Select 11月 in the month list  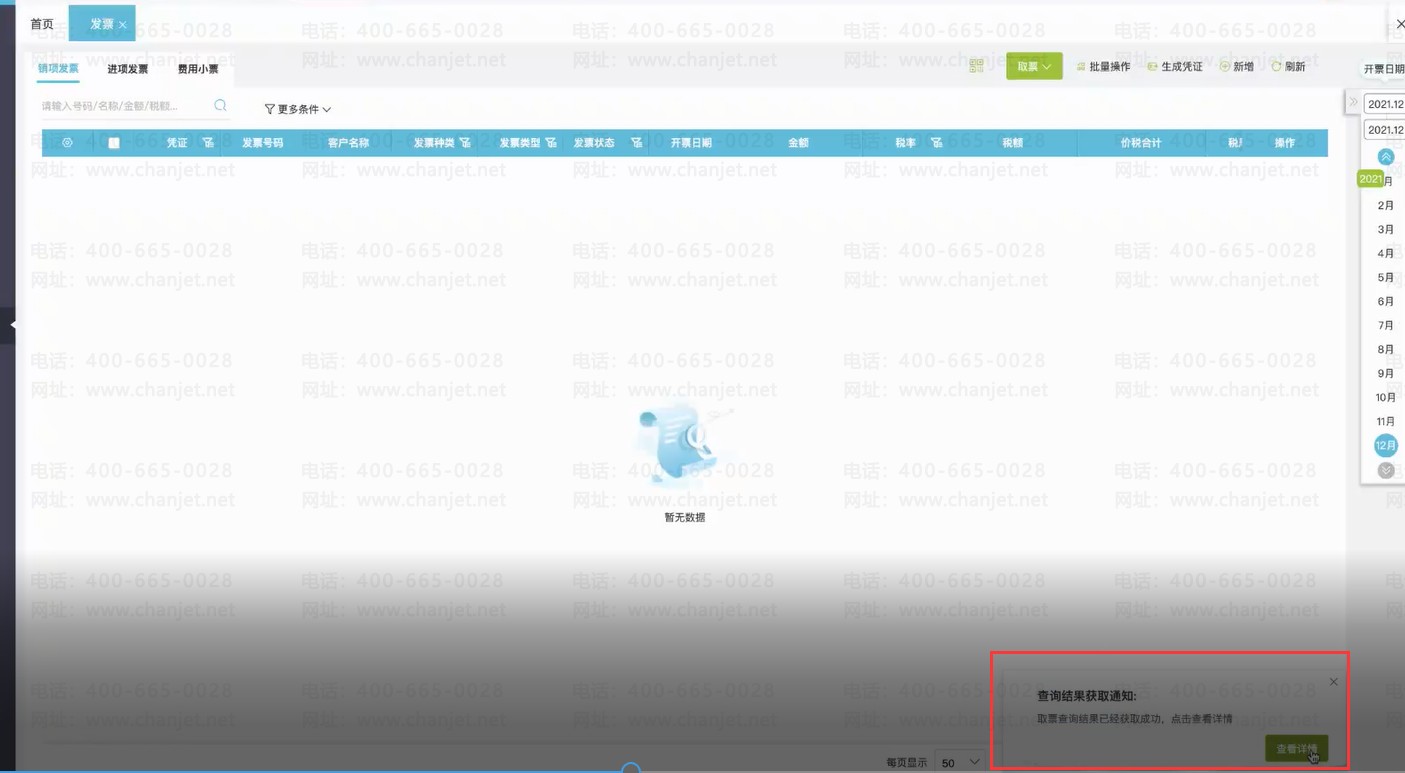1385,421
